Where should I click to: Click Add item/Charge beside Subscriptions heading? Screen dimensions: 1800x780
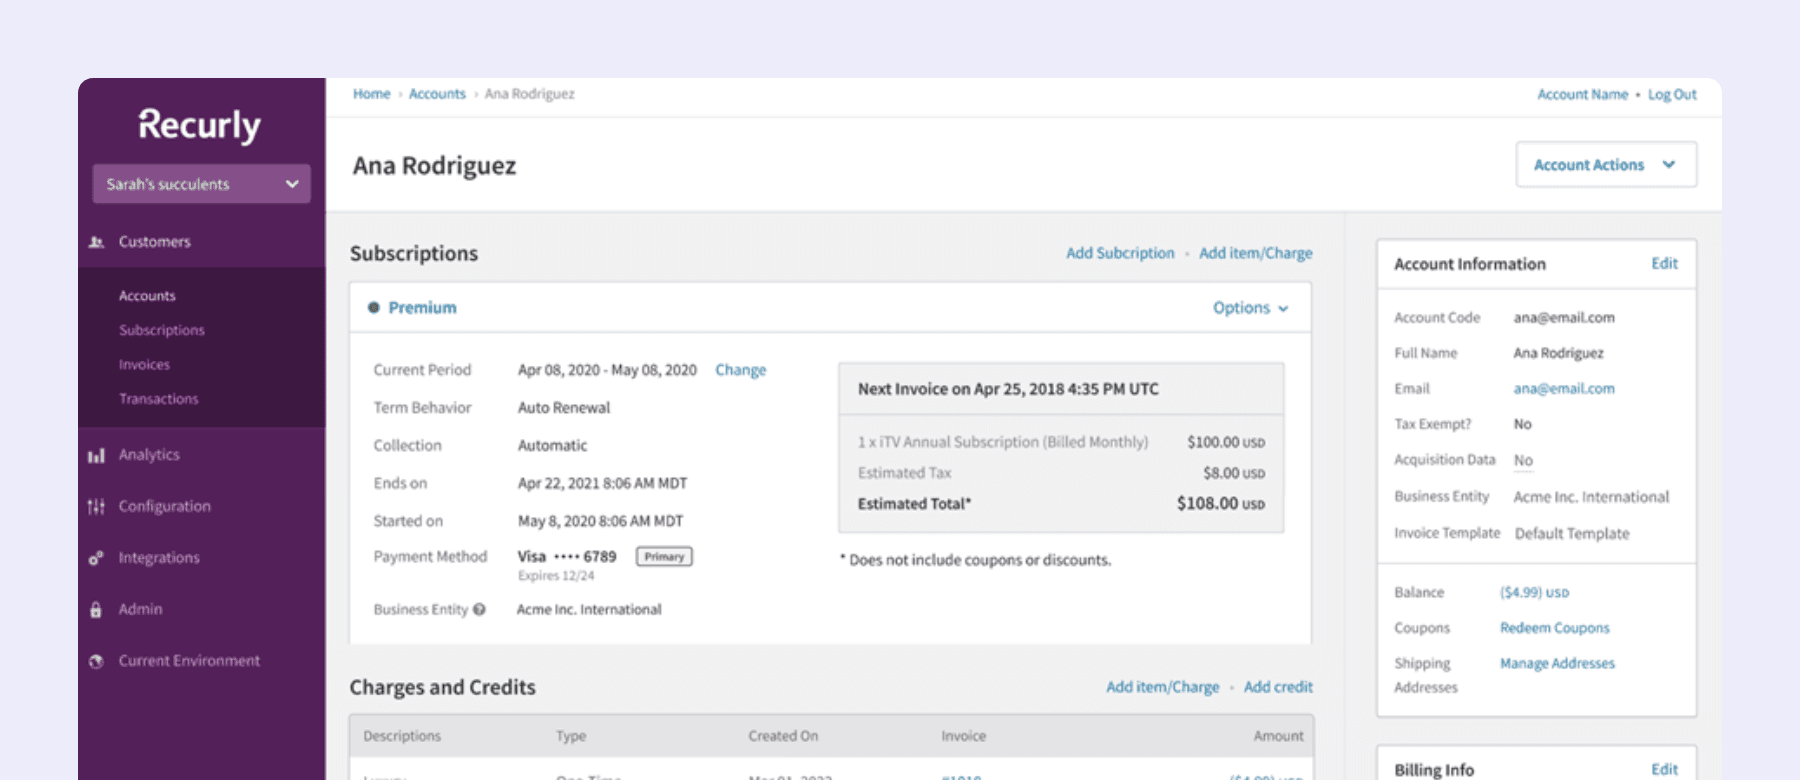coord(1256,254)
